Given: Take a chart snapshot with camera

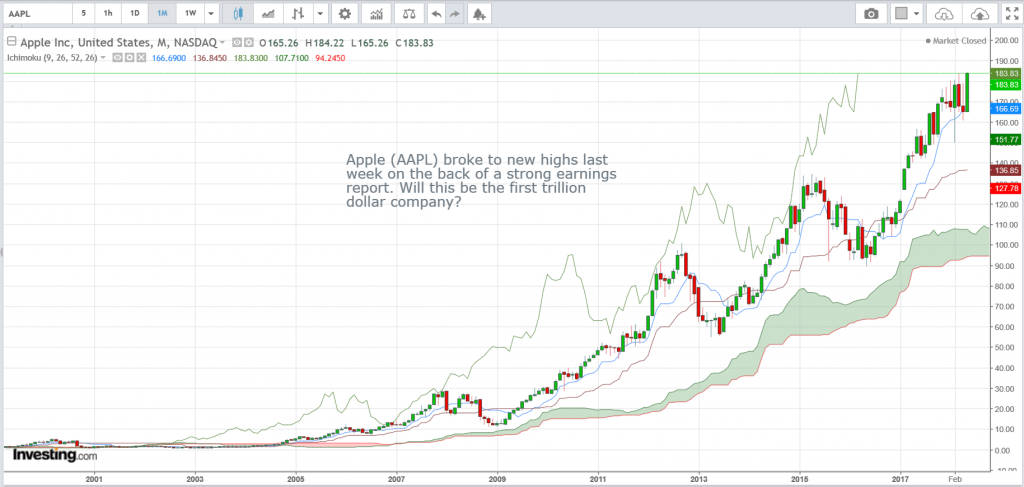Looking at the screenshot, I should [871, 13].
